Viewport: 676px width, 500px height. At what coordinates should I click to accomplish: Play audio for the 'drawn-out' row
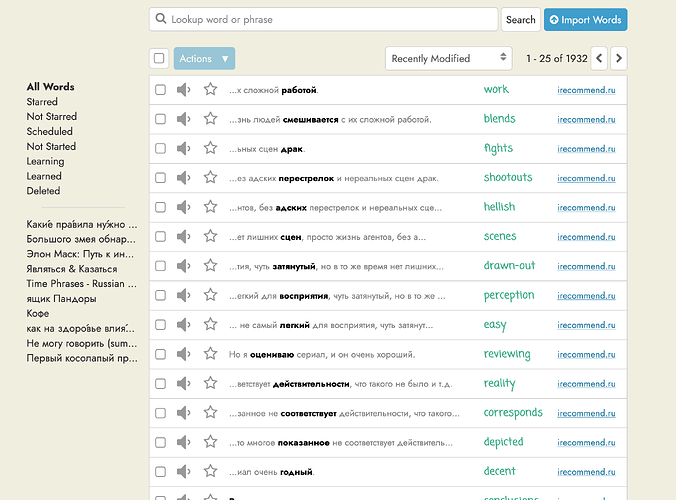(183, 266)
